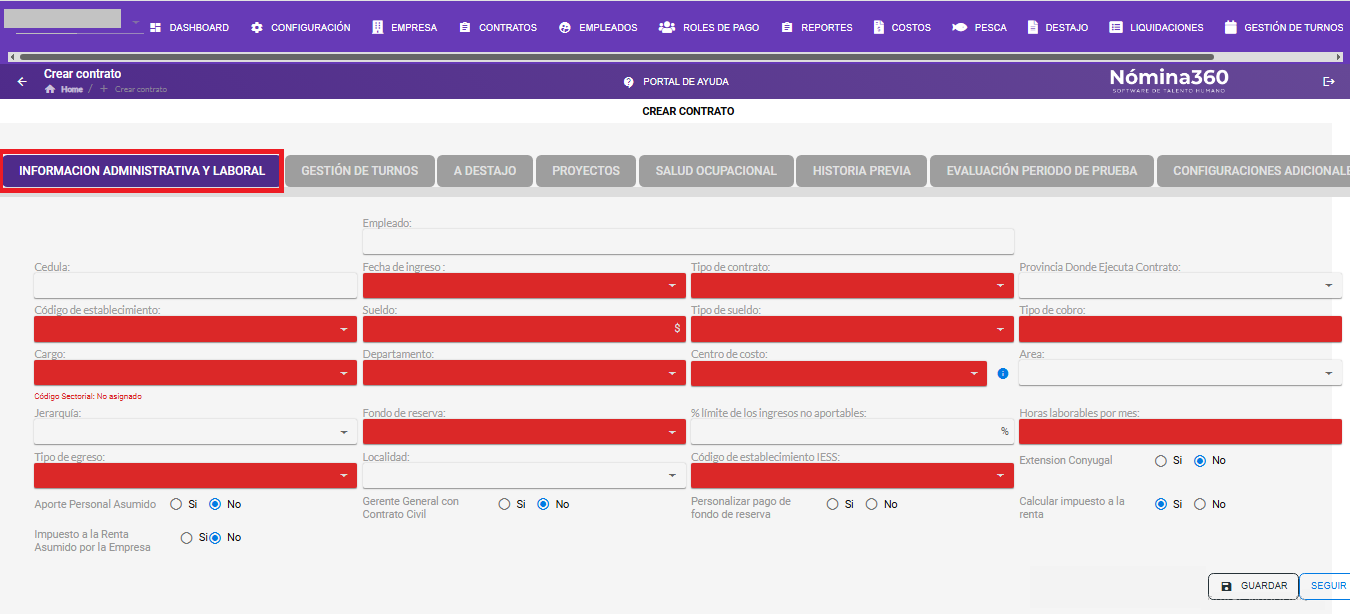Click the Home icon in the breadcrumb
1350x614 pixels.
[x=50, y=89]
